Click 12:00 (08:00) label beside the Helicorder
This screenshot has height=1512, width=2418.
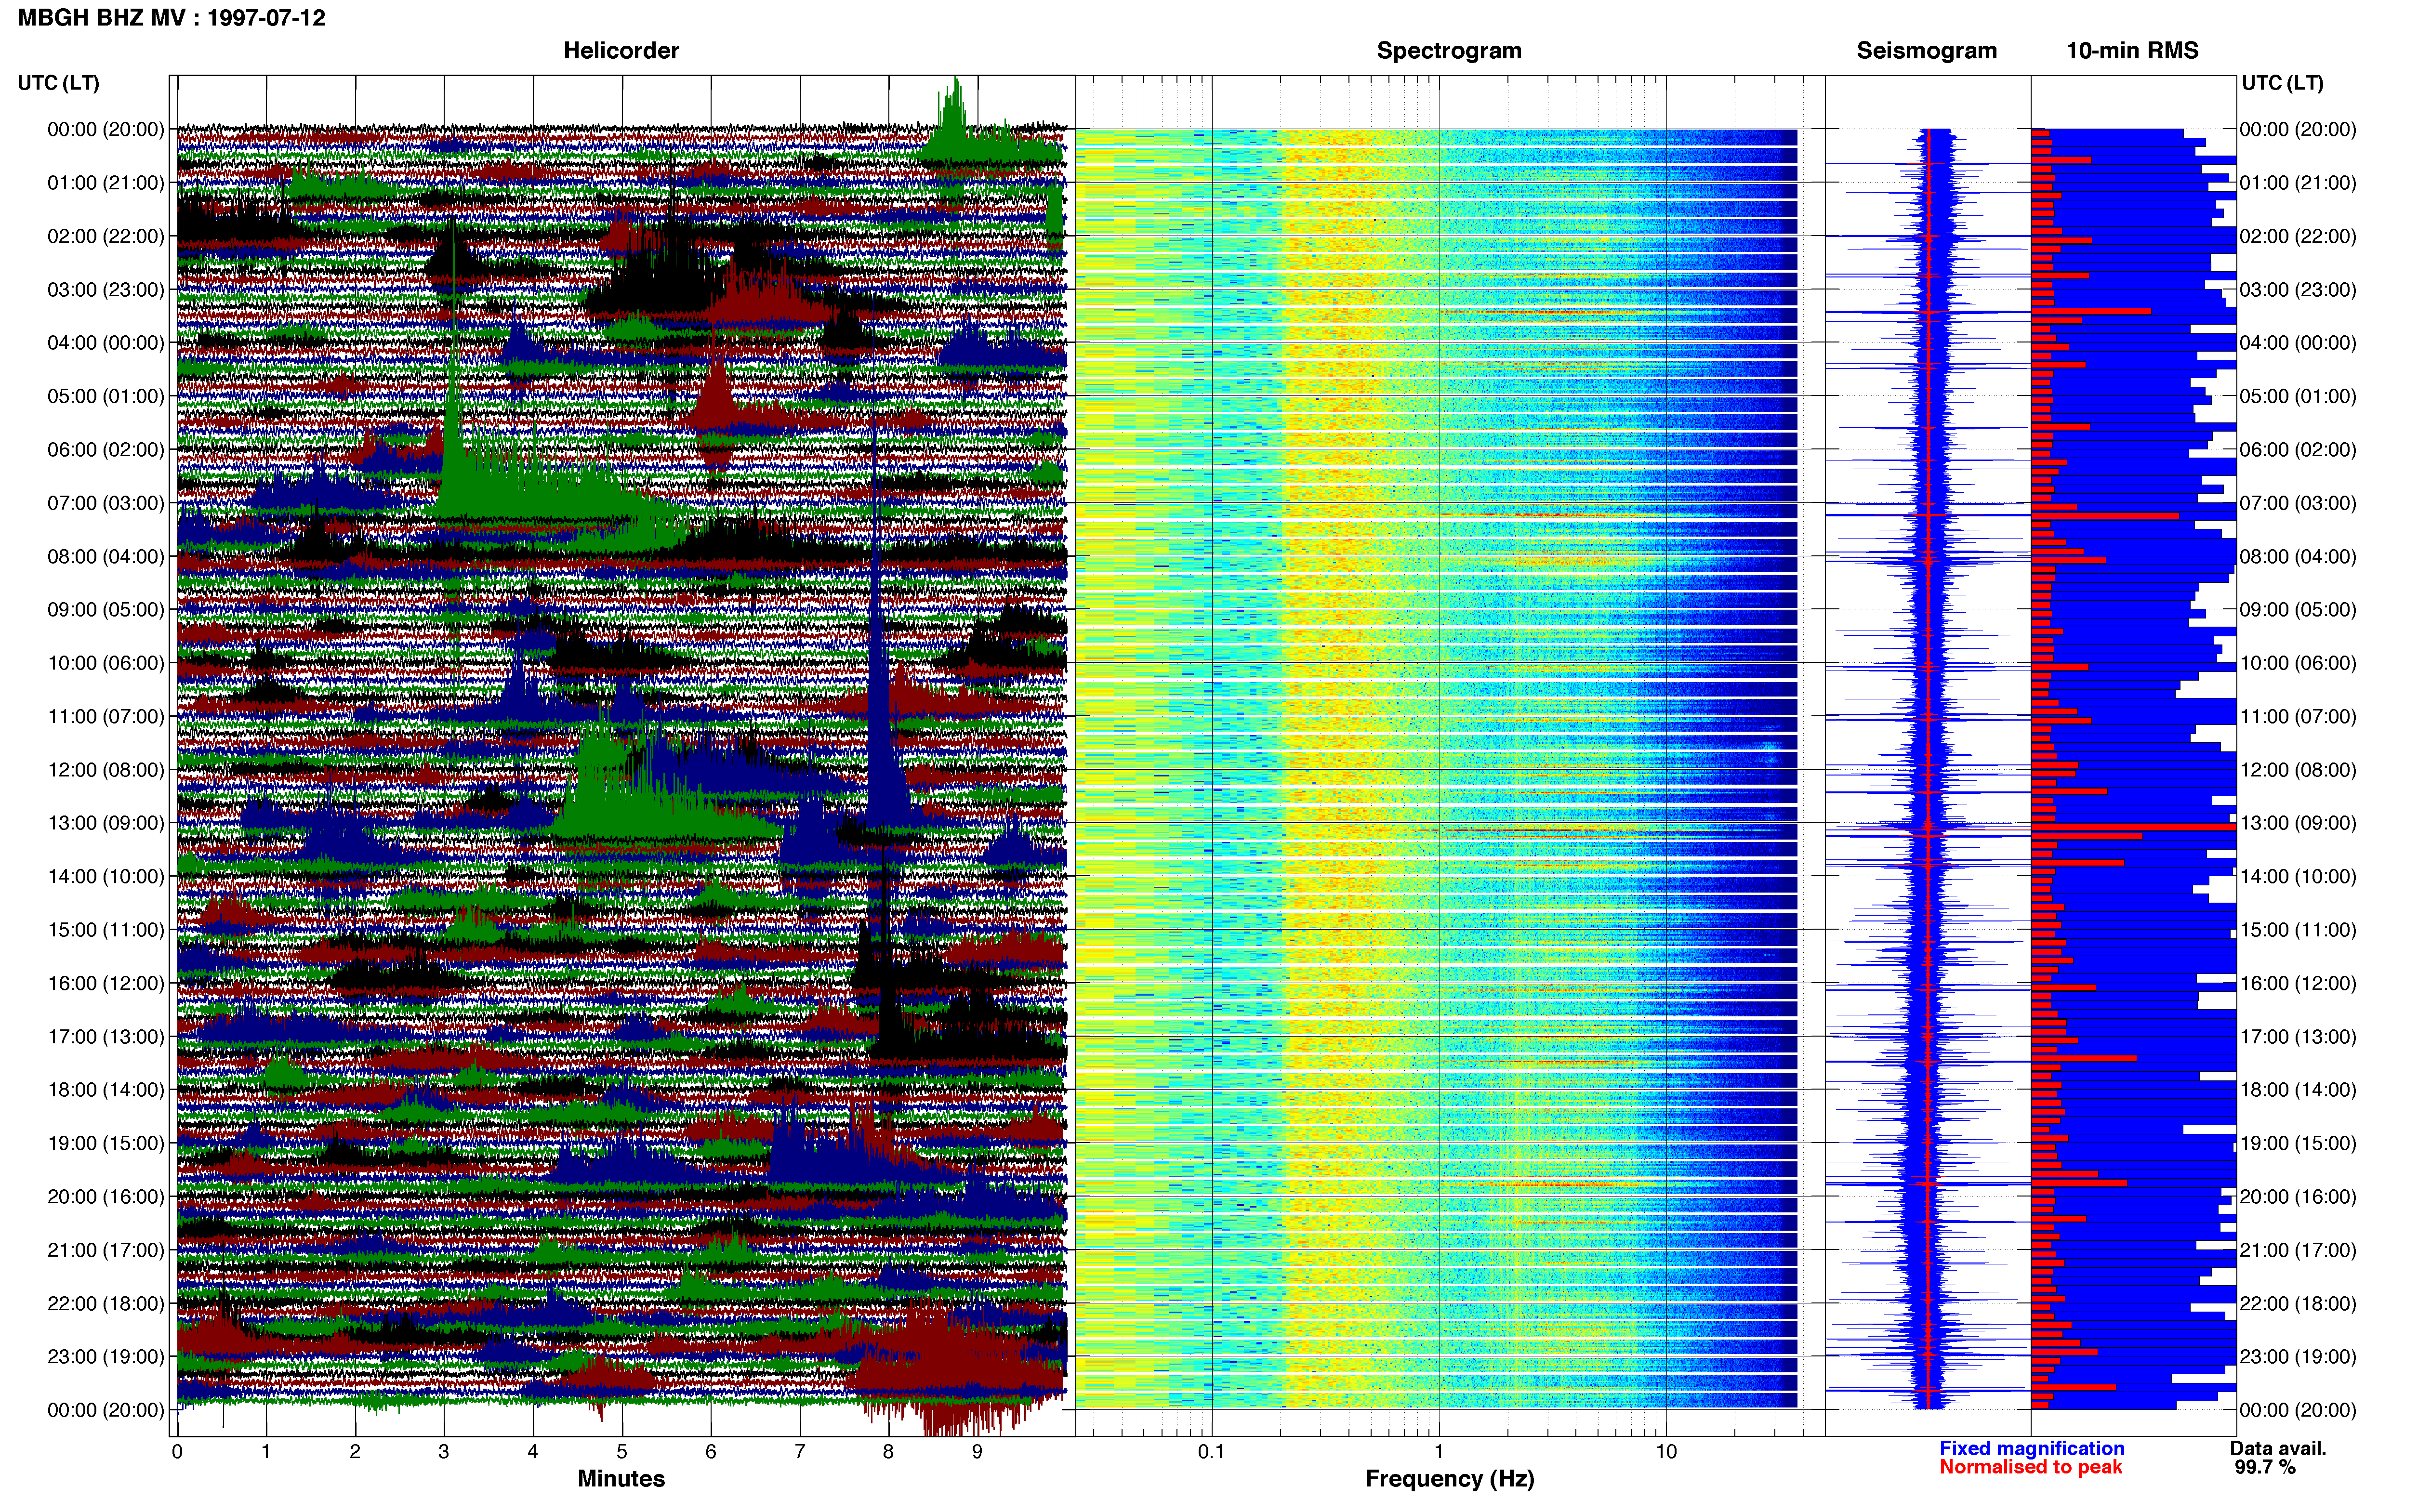pyautogui.click(x=106, y=770)
